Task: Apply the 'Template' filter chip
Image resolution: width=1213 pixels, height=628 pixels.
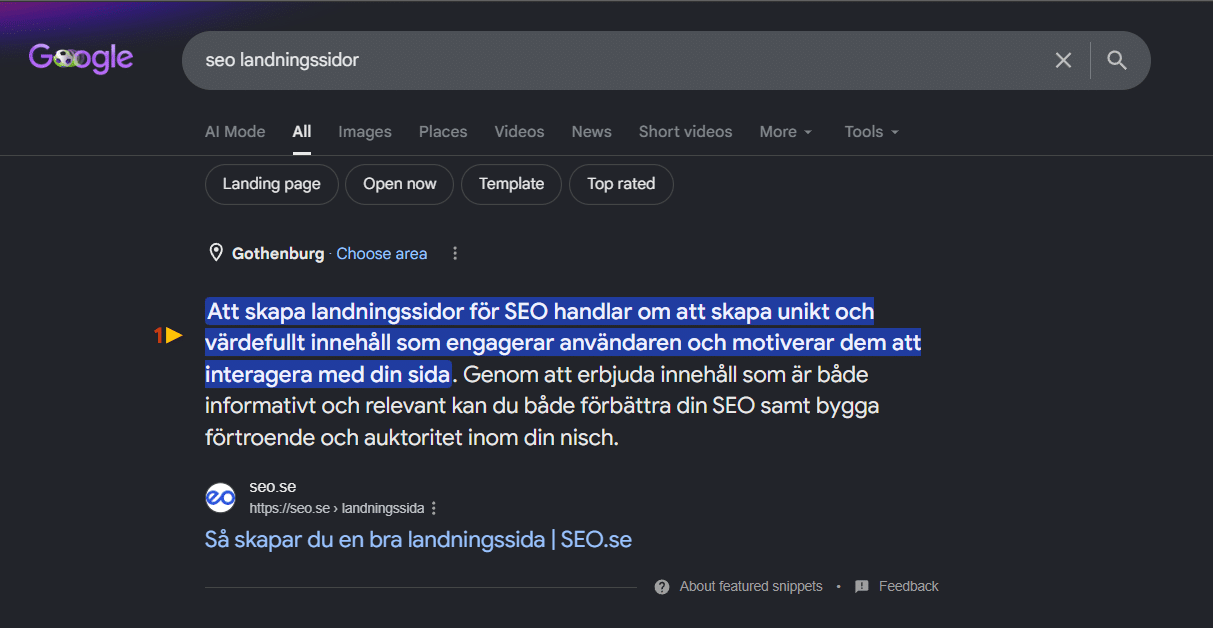Action: 512,184
